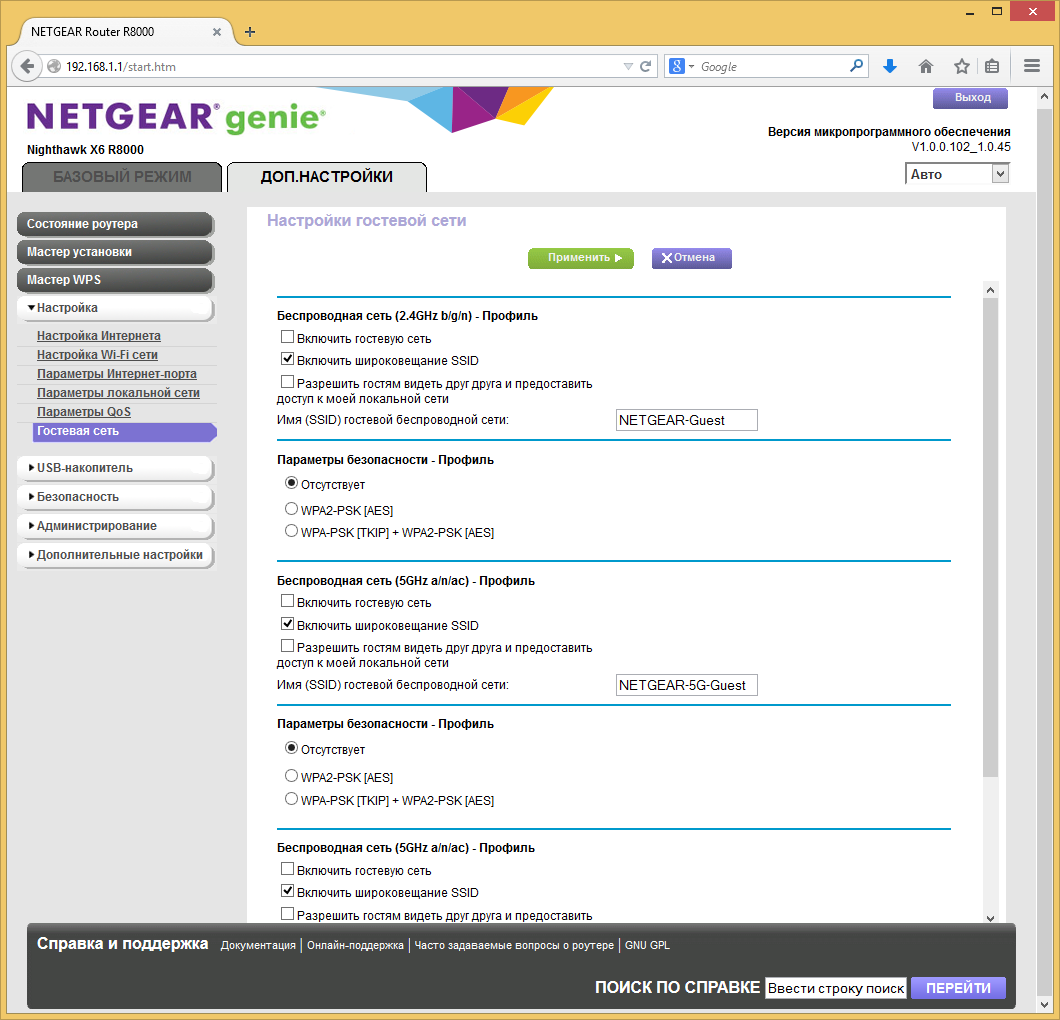This screenshot has height=1020, width=1060.
Task: Switch to the ДОП.НАСТРОЙКИ tab
Action: [327, 177]
